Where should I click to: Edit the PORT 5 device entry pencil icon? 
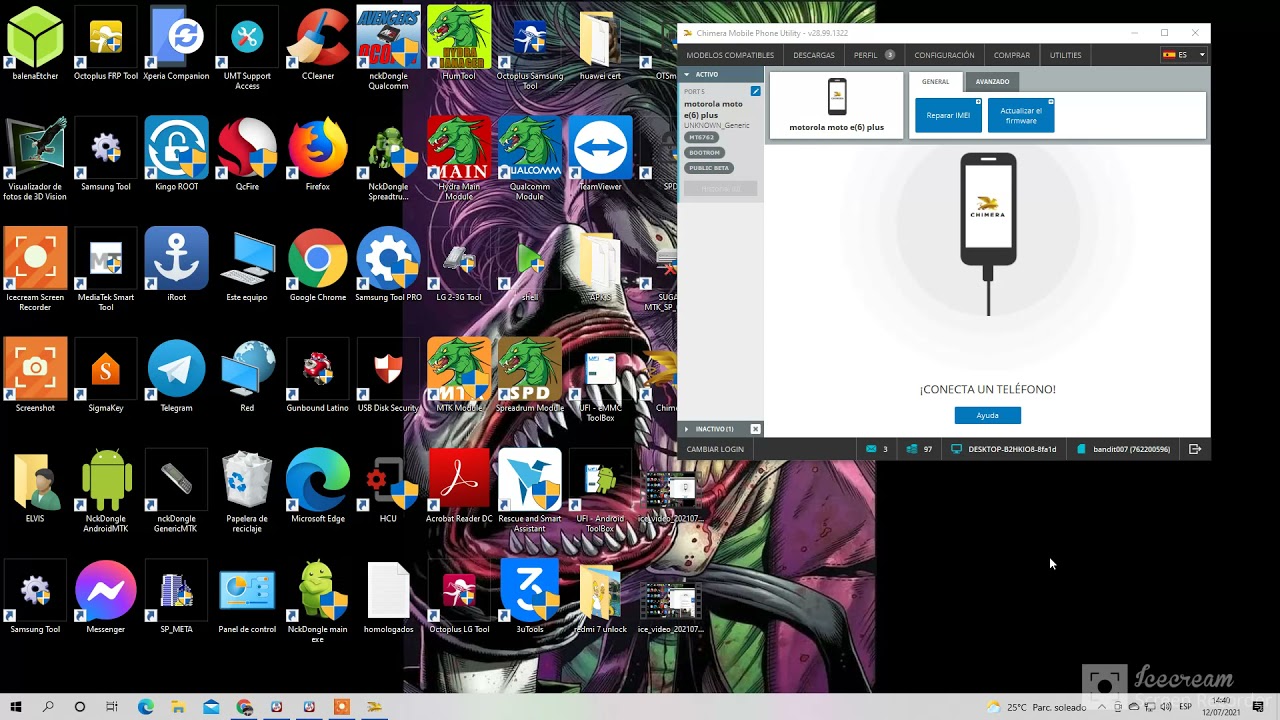(x=755, y=91)
